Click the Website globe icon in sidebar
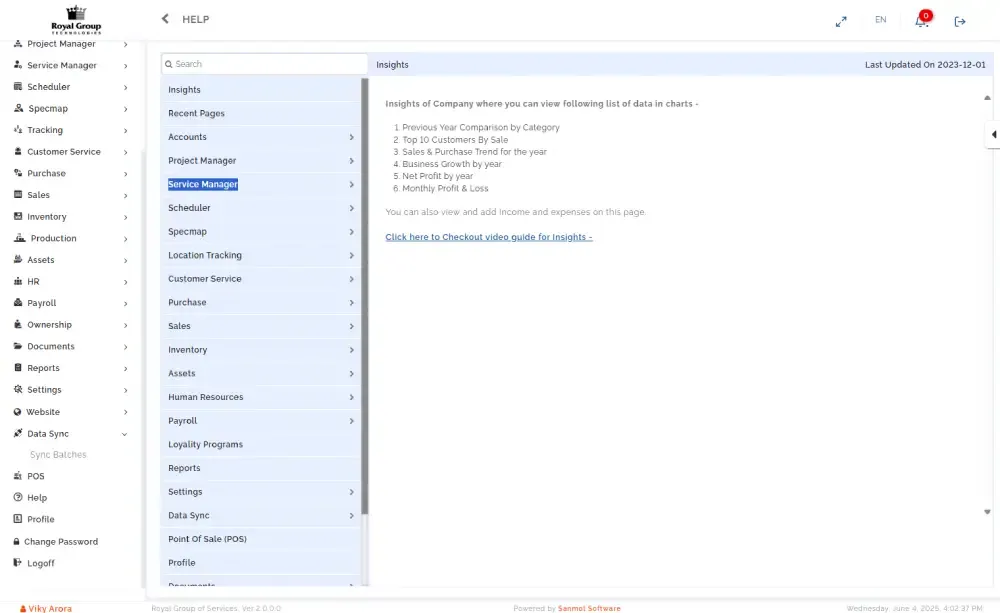Screen dimensions: 1000x613 (x=18, y=412)
